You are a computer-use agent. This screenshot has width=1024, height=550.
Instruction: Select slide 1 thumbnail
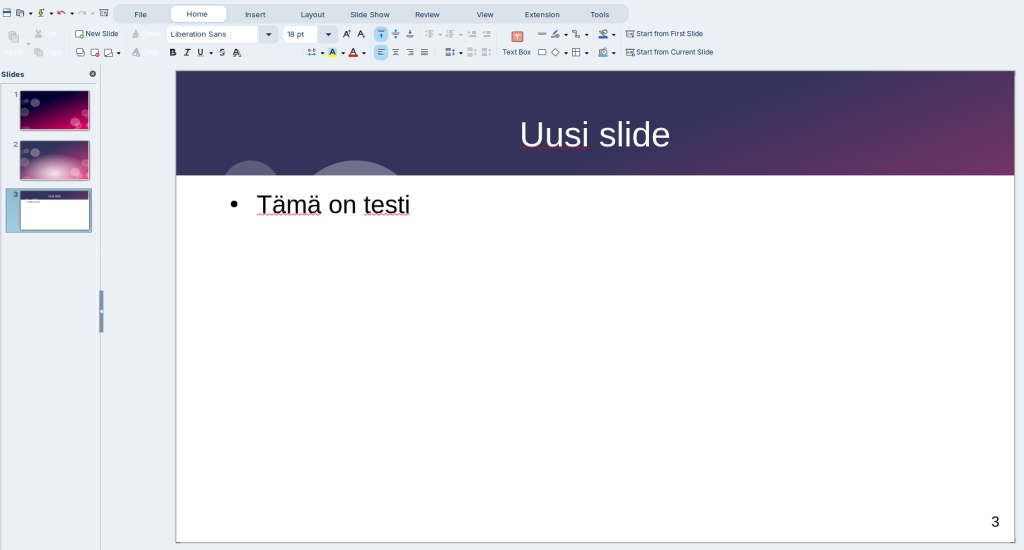(54, 110)
